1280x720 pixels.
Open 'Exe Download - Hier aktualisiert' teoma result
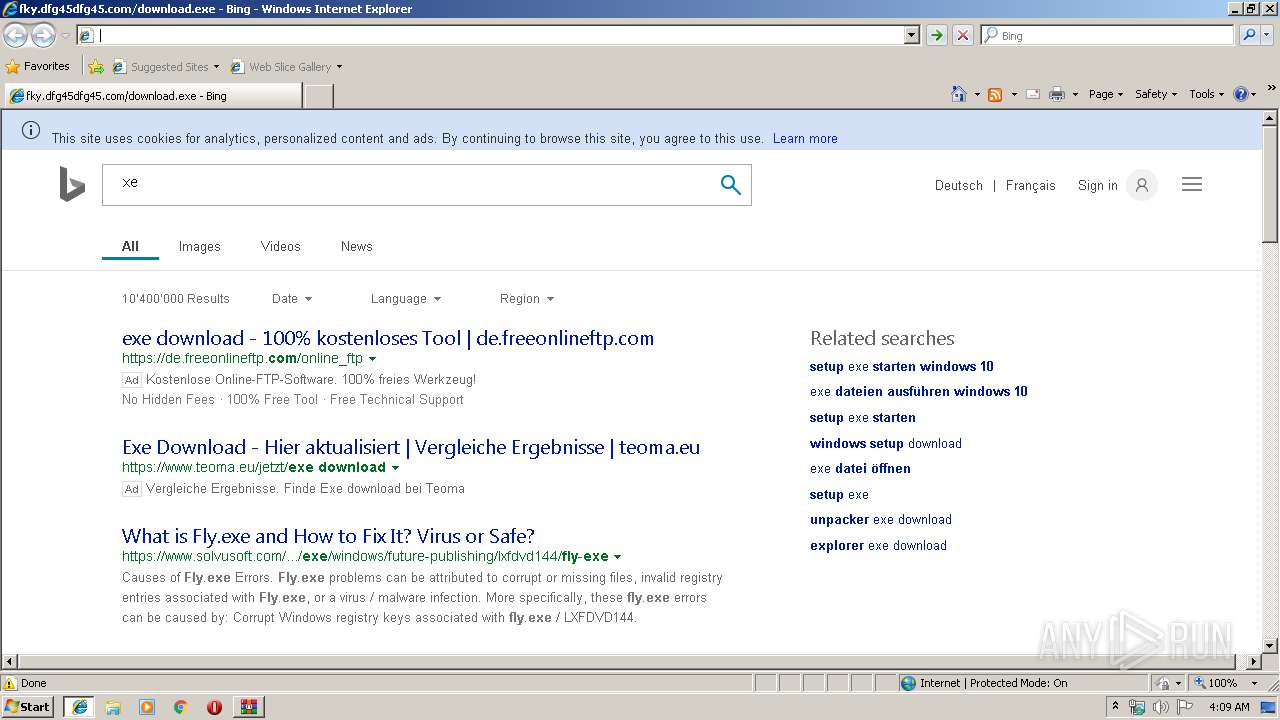click(x=411, y=447)
